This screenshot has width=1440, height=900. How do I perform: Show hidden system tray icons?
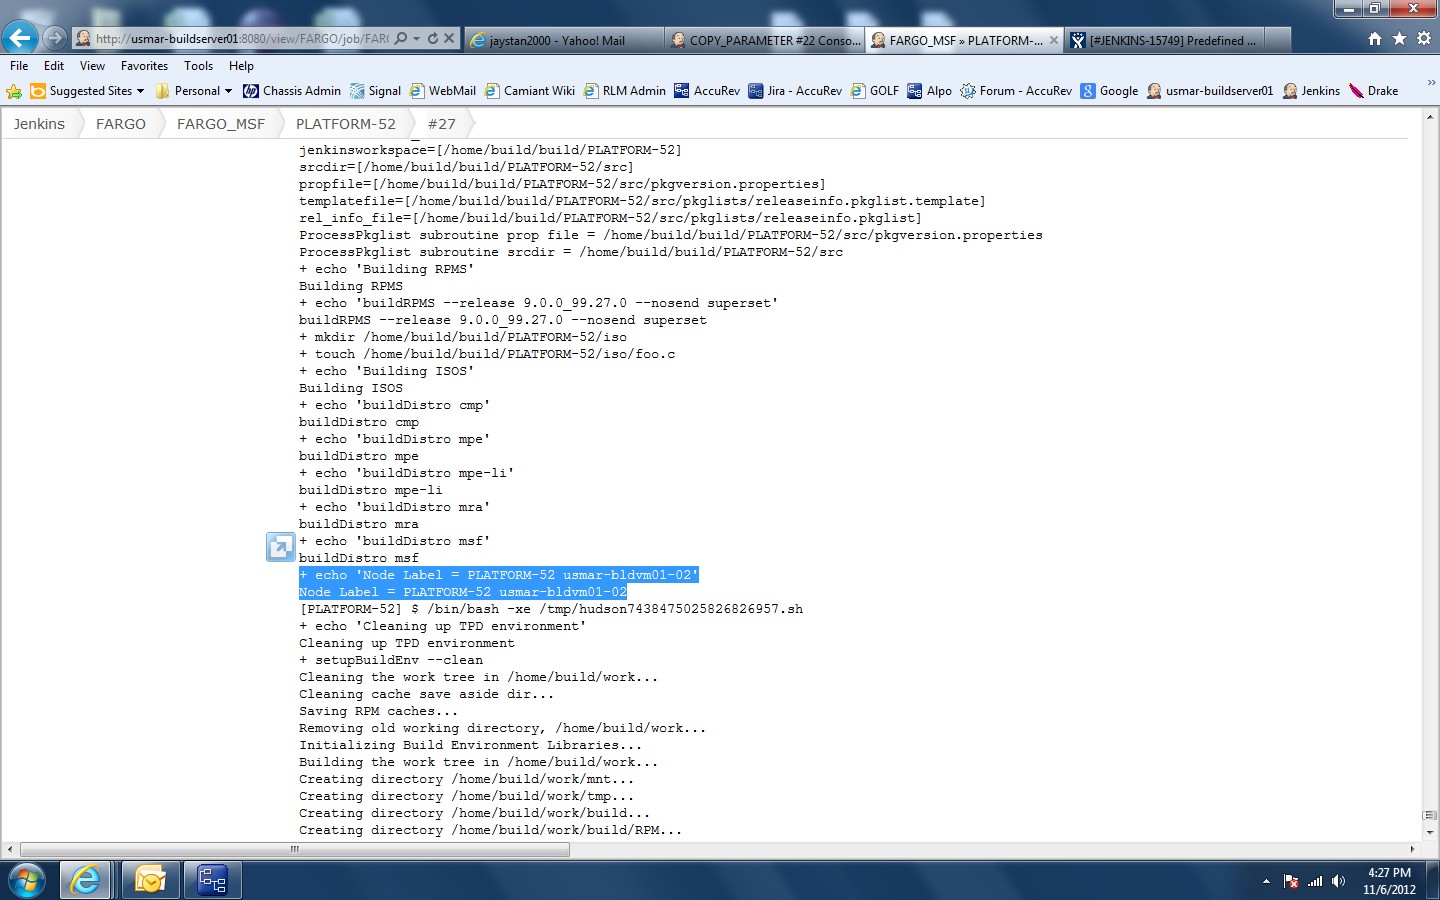[x=1266, y=881]
